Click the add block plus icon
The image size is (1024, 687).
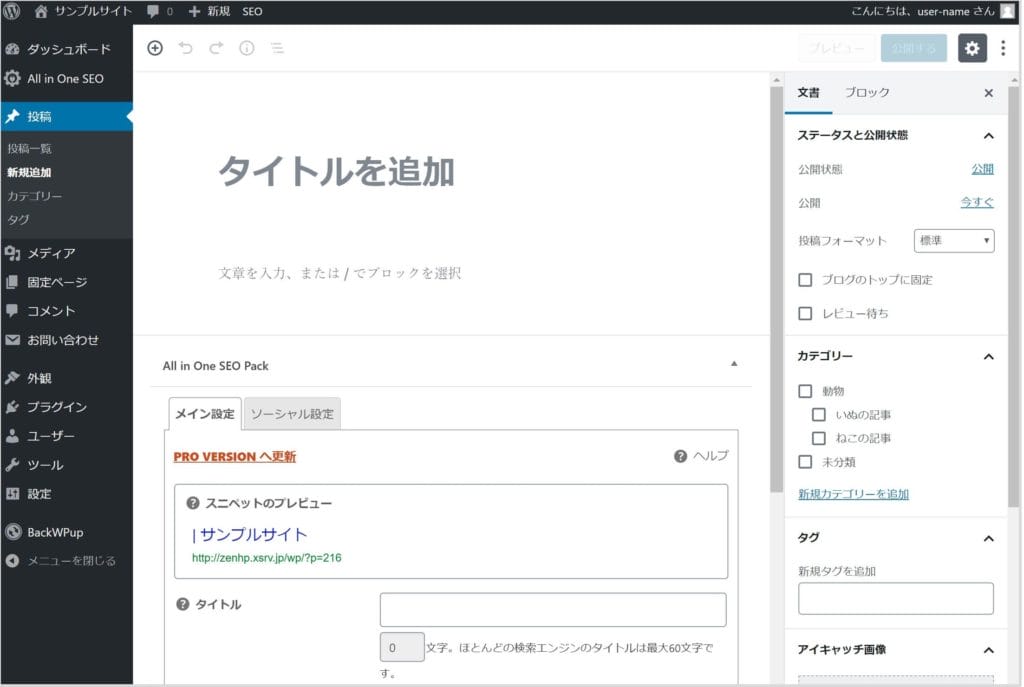[x=155, y=48]
